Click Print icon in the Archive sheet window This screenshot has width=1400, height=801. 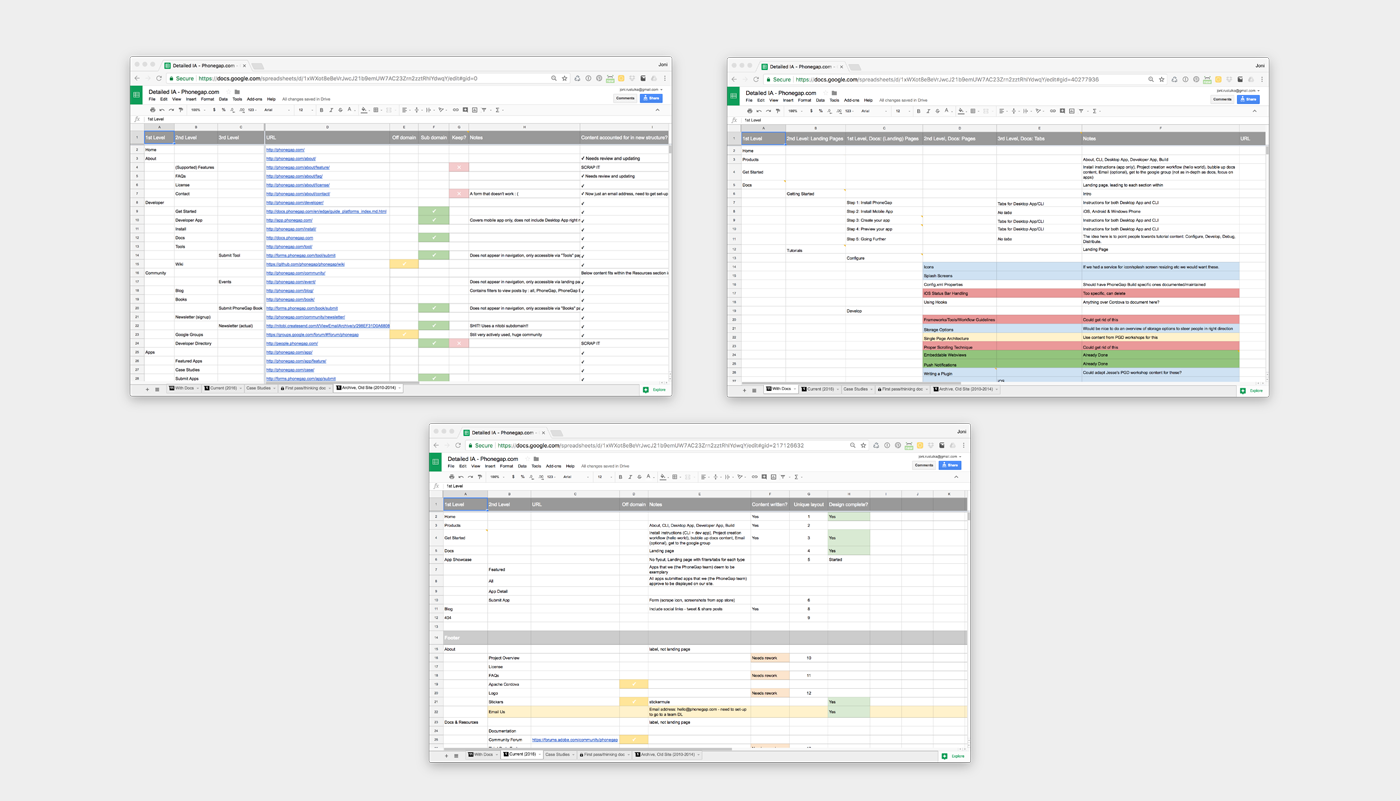(152, 110)
